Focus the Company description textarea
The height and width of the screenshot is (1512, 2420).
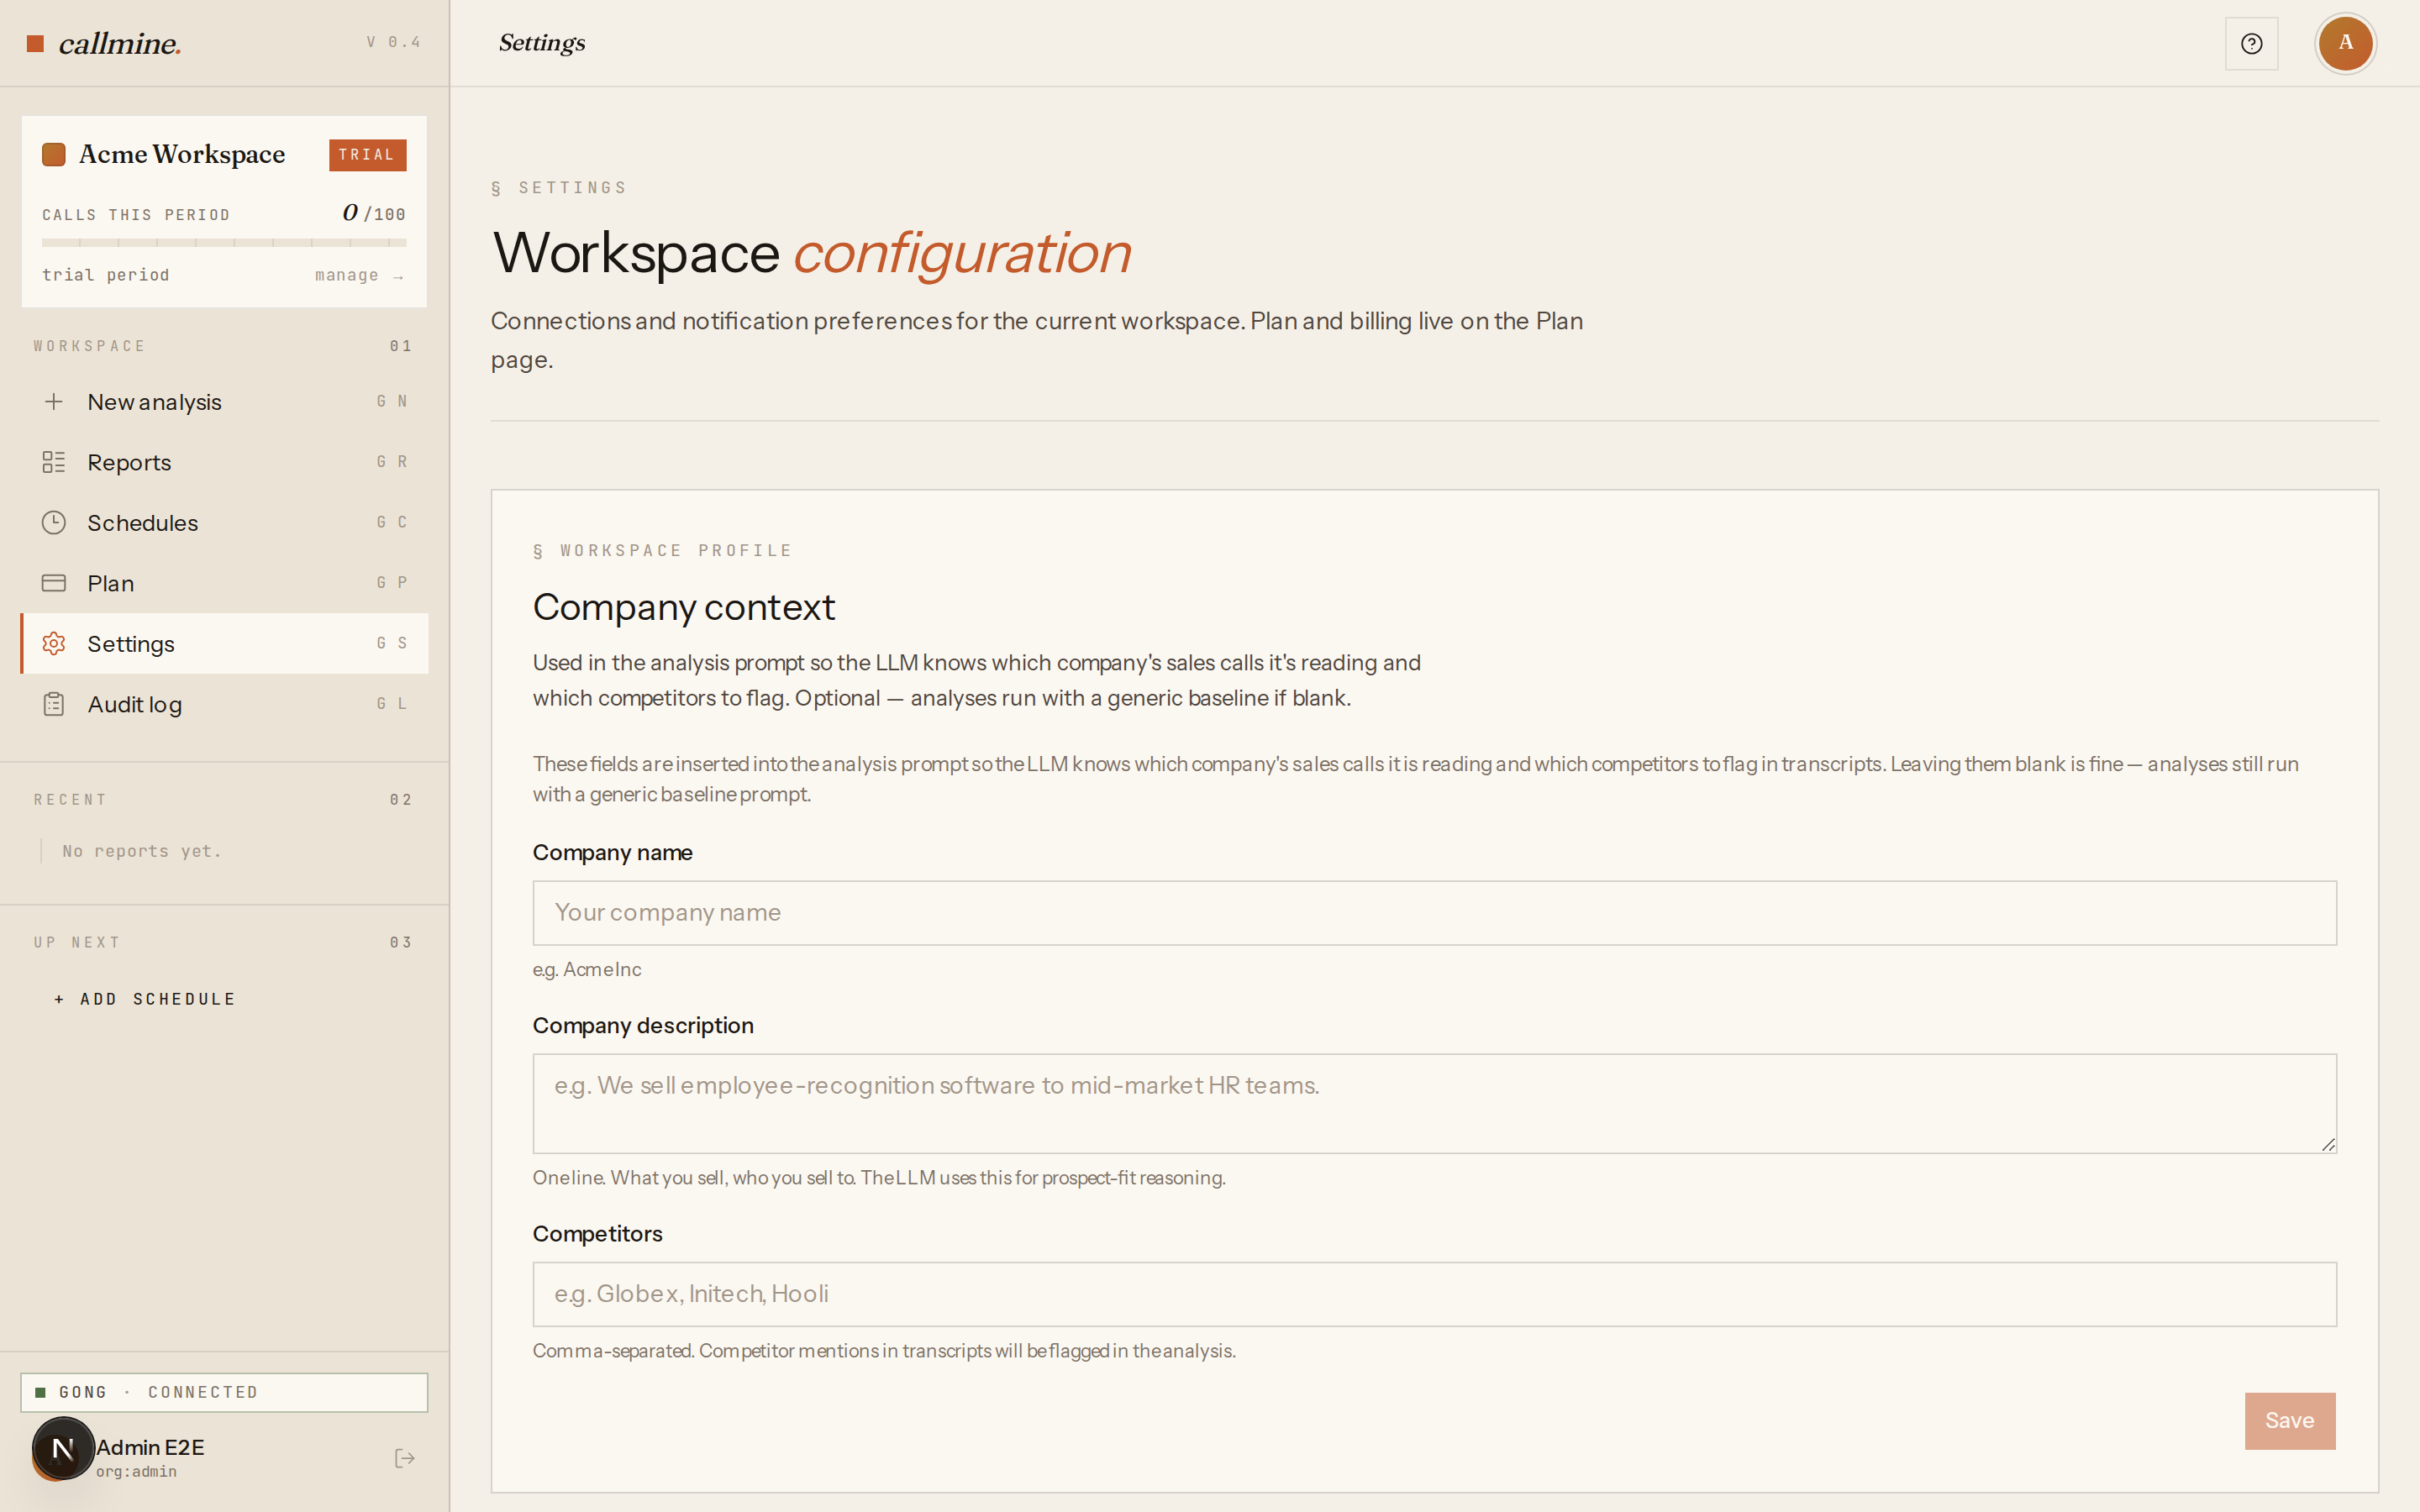click(1434, 1103)
